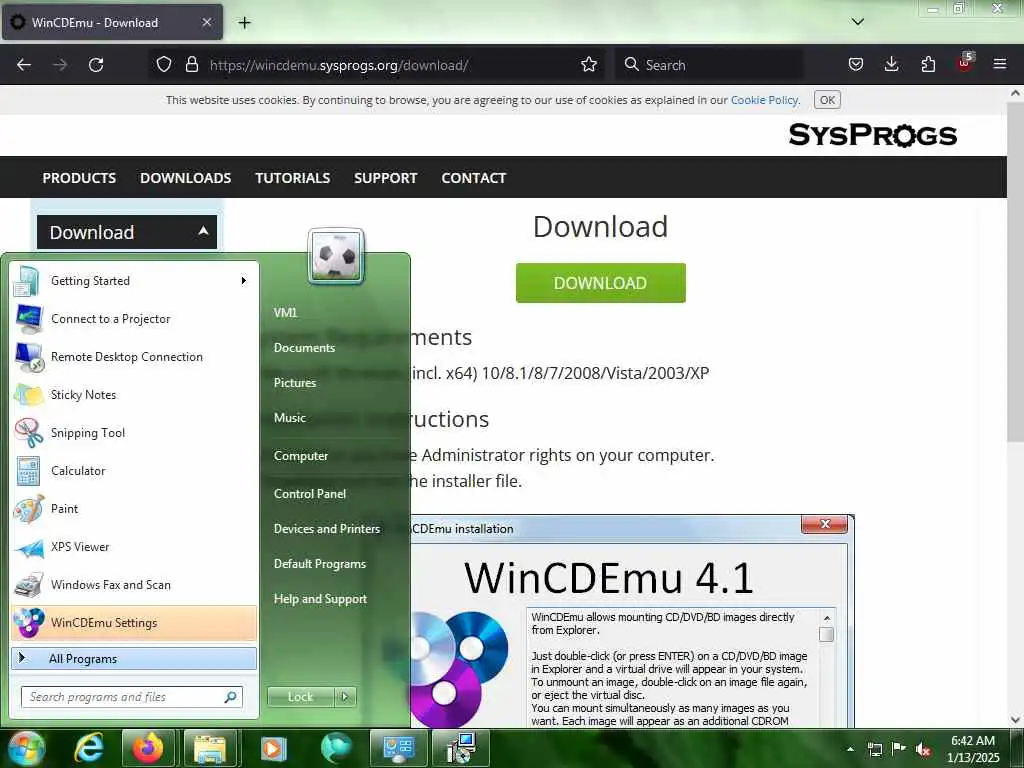Open PRODUCTS navigation menu

[79, 178]
